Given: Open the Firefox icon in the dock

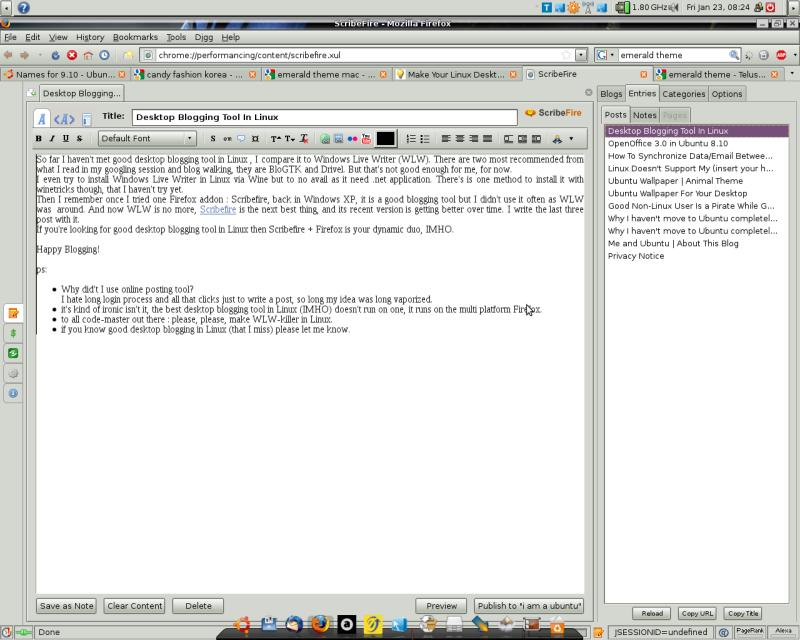Looking at the screenshot, I should pyautogui.click(x=320, y=624).
